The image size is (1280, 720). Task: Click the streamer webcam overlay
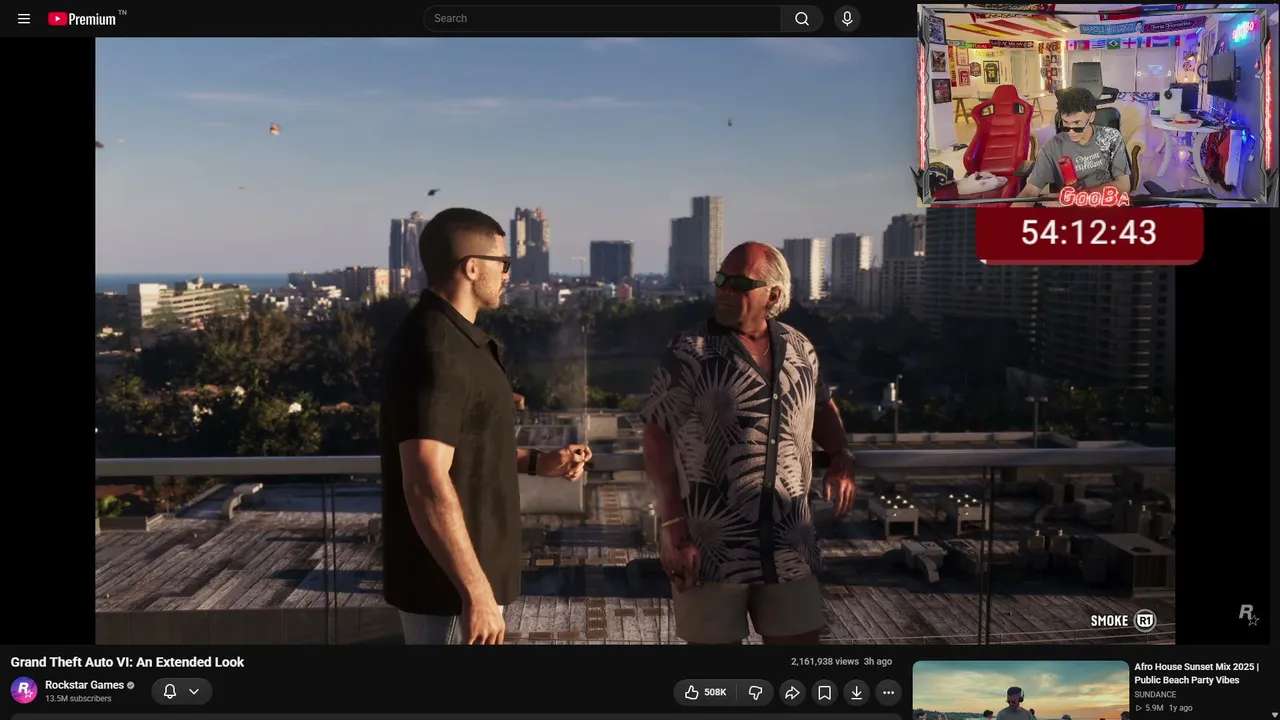coord(1097,106)
